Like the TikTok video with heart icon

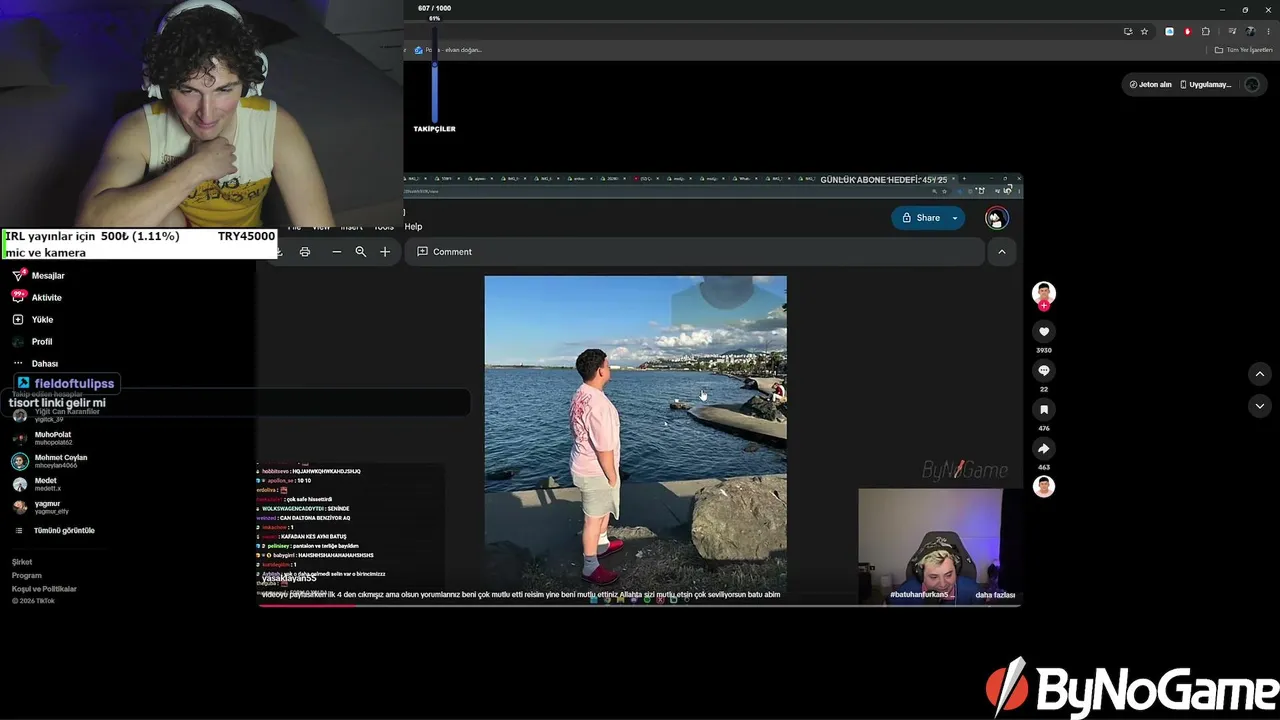(x=1044, y=332)
